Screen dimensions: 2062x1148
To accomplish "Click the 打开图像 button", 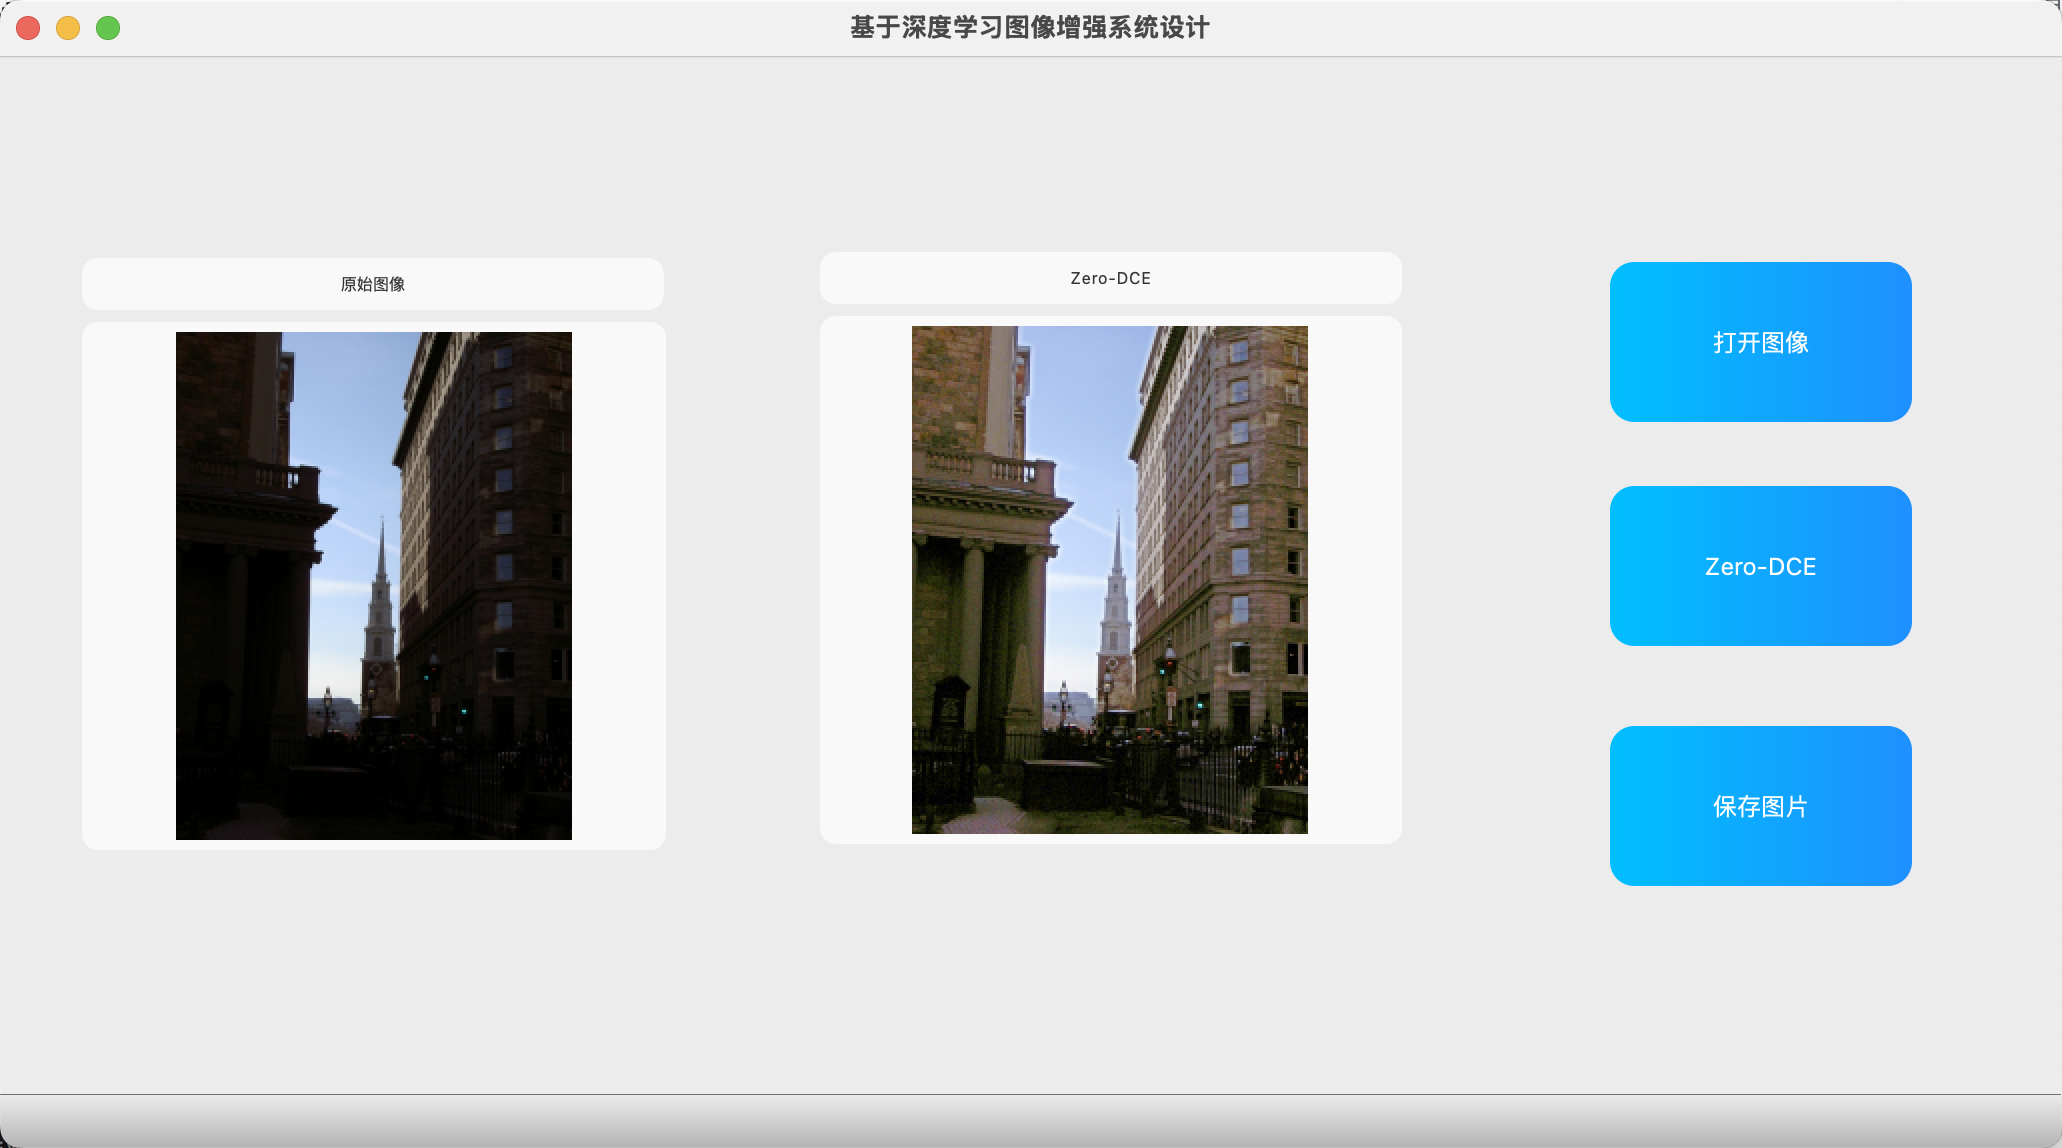I will (1760, 342).
